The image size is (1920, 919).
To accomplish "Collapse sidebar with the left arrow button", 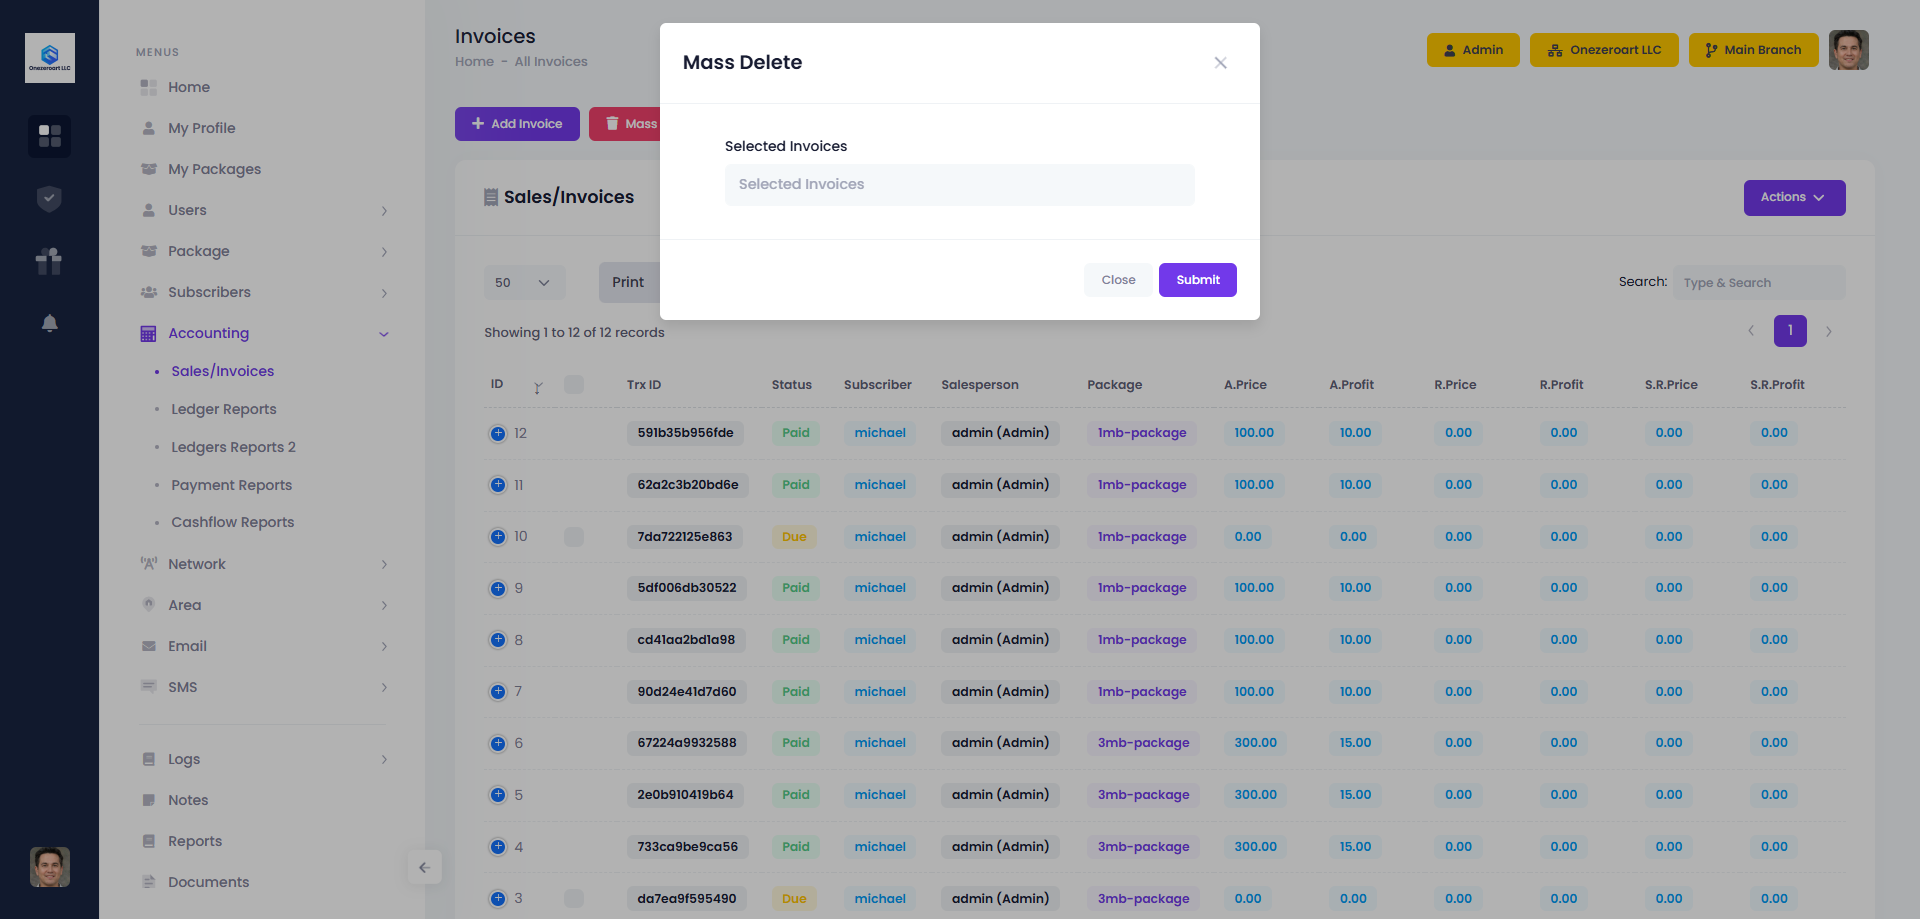I will click(424, 867).
